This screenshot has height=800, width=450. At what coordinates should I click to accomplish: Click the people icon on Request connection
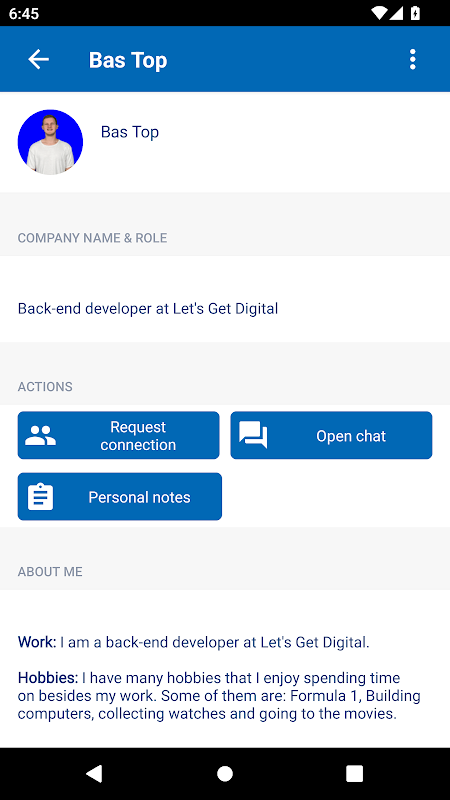pos(41,435)
